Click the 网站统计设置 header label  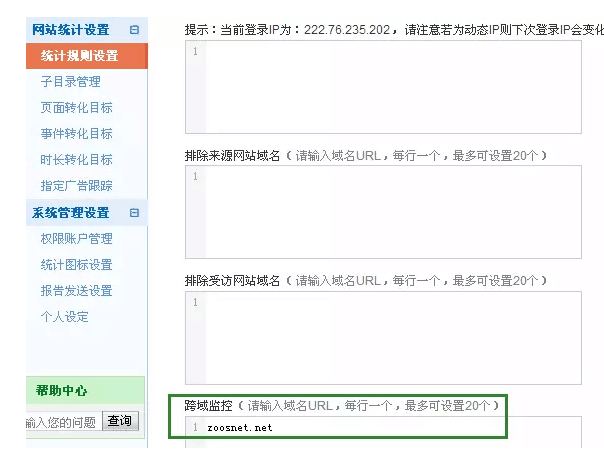point(70,31)
